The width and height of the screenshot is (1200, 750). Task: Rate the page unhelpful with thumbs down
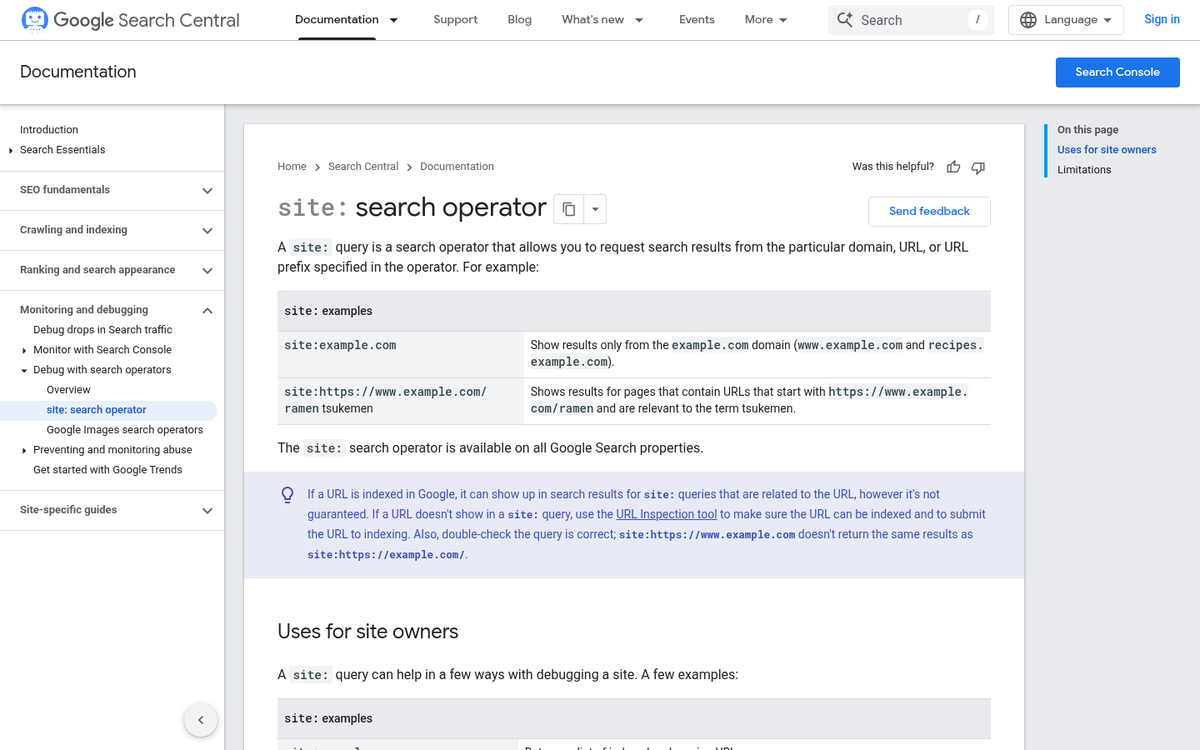click(978, 167)
